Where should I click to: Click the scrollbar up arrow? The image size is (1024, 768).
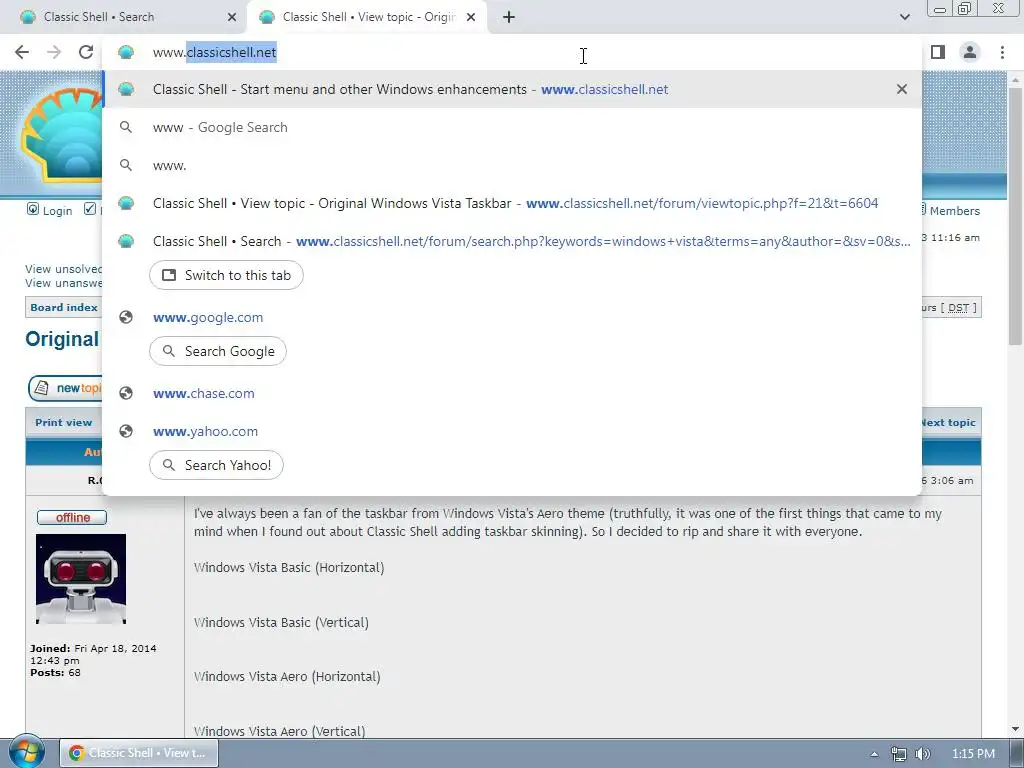click(x=1015, y=79)
